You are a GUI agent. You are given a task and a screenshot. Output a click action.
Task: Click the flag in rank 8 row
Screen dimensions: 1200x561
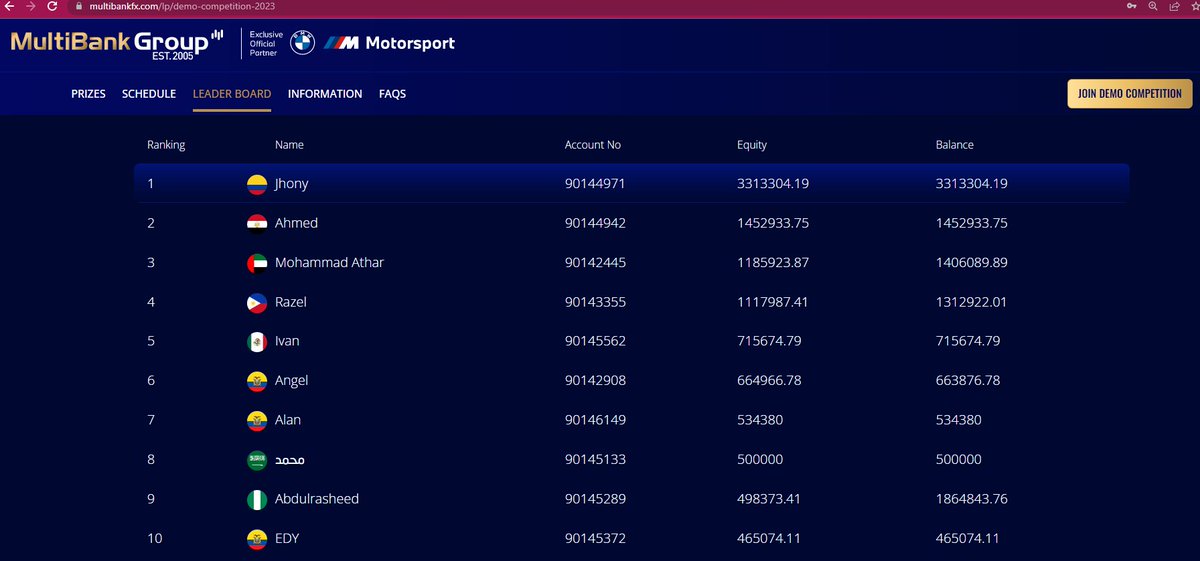coord(257,460)
